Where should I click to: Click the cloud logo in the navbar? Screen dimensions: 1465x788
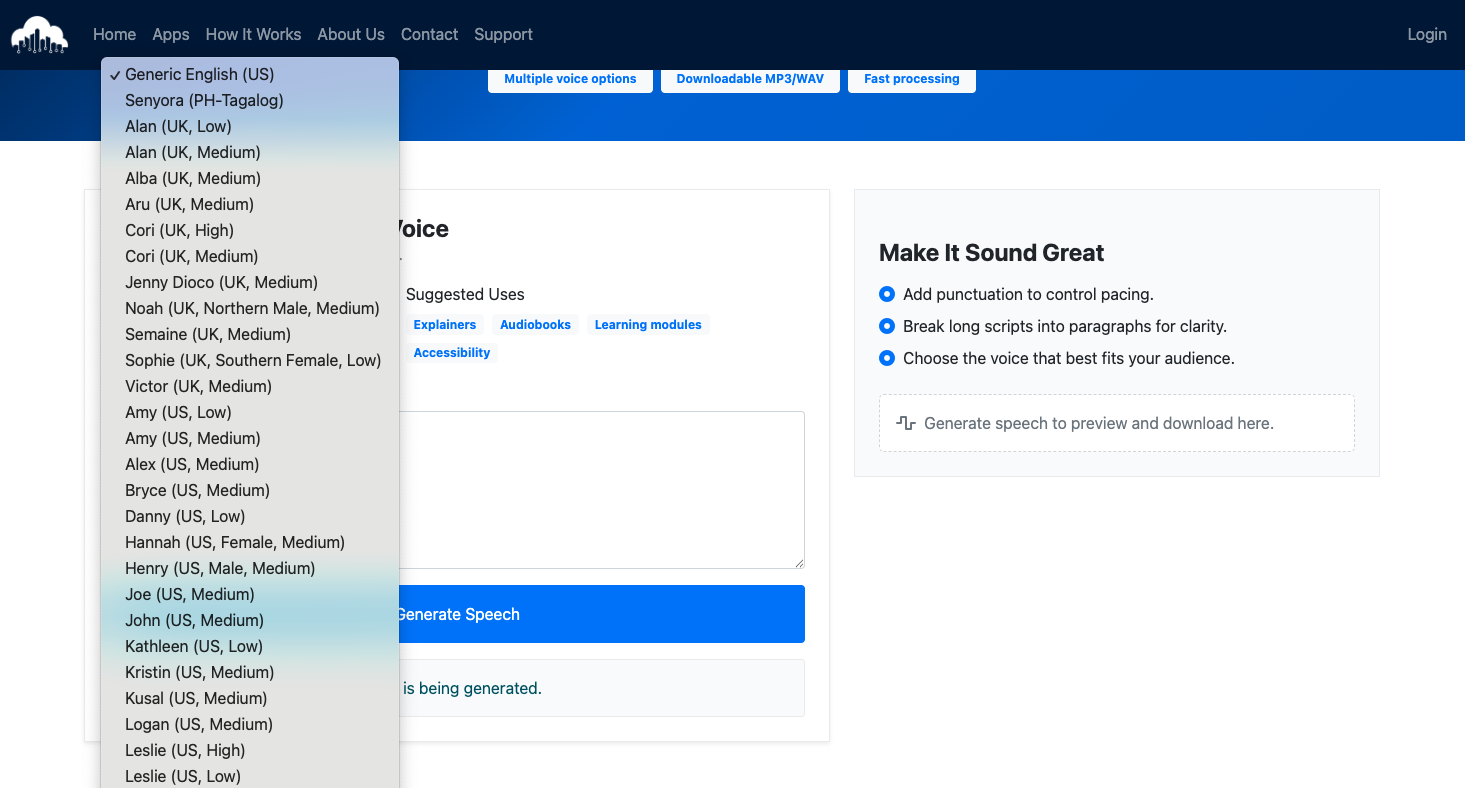[x=38, y=34]
